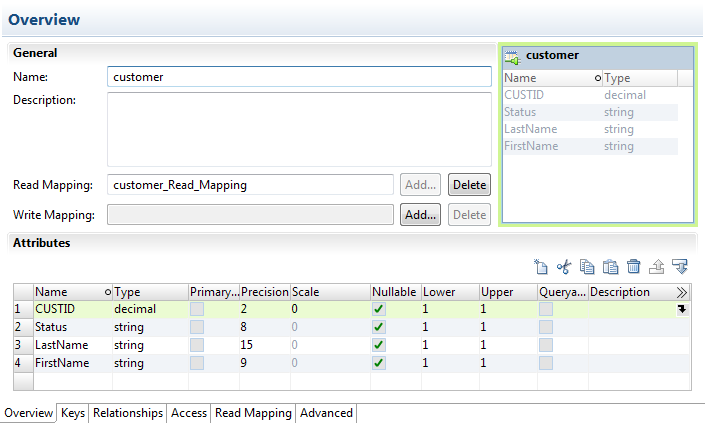Click the customer object icon in diagram header

point(512,56)
